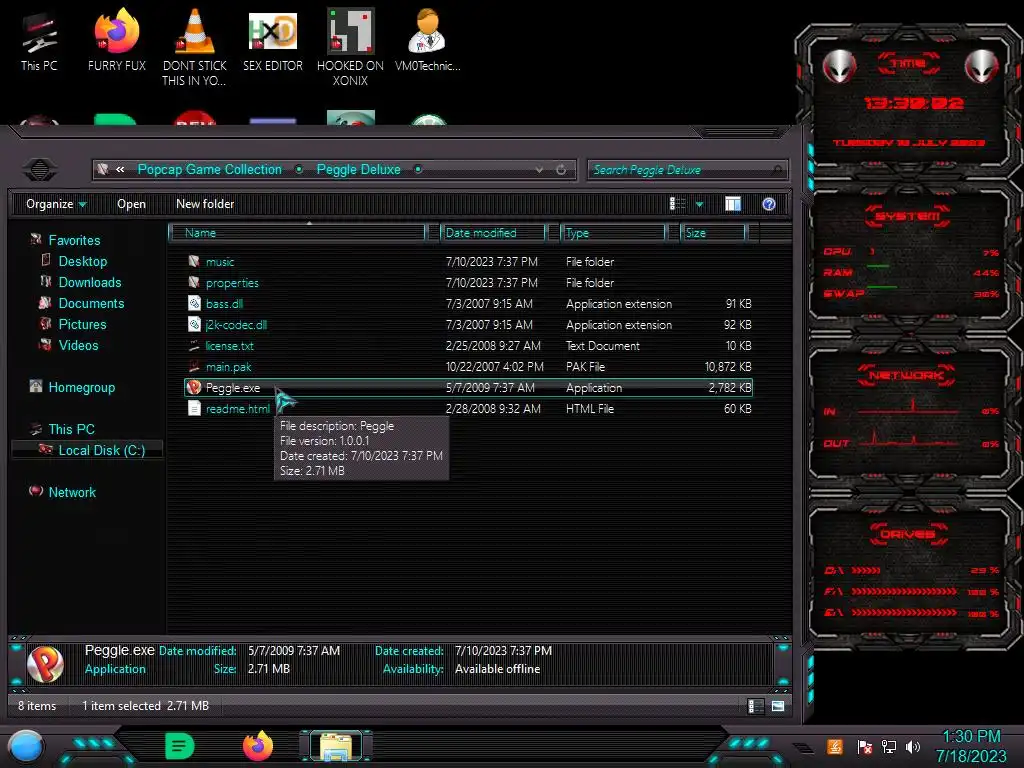Click the orange tray application icon
Screen dimensions: 1024x768
pyautogui.click(x=835, y=746)
